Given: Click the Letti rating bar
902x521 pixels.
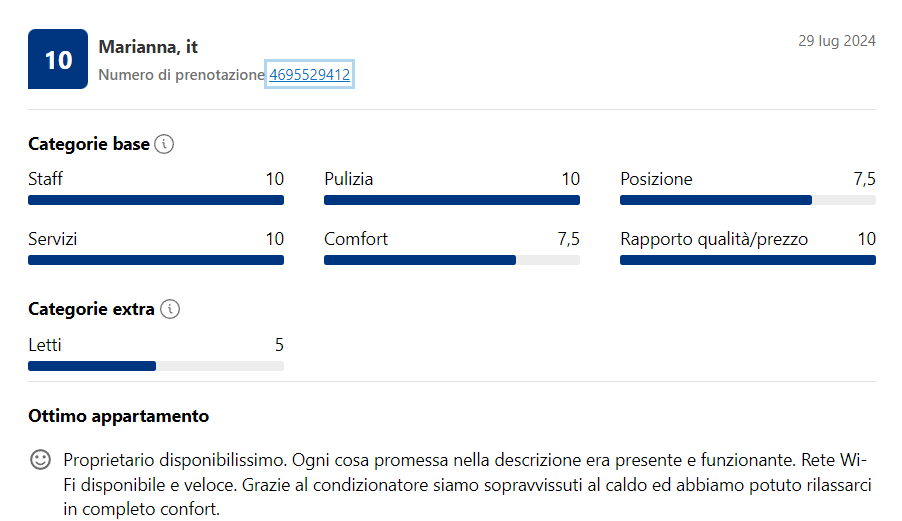Looking at the screenshot, I should [x=156, y=366].
